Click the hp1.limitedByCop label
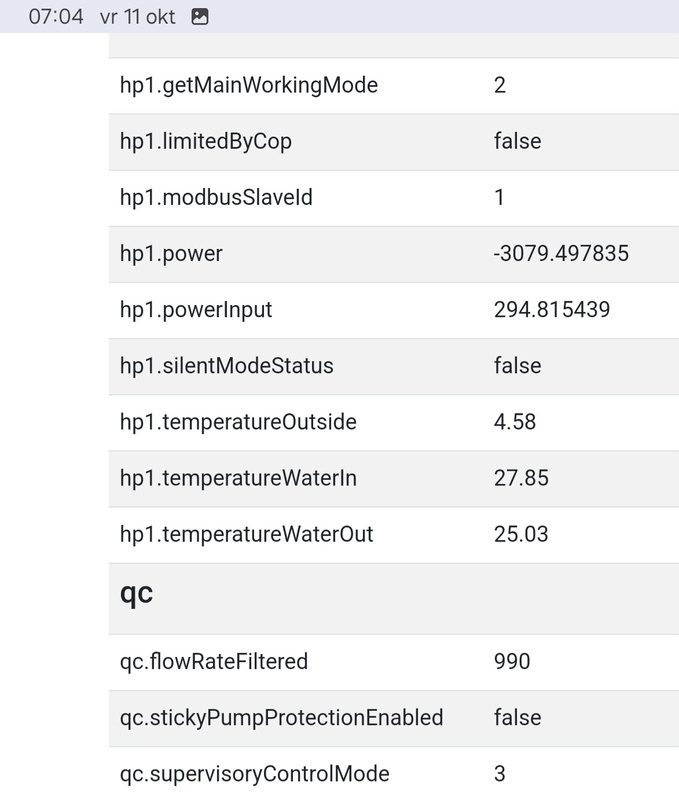This screenshot has width=679, height=800. (x=206, y=141)
